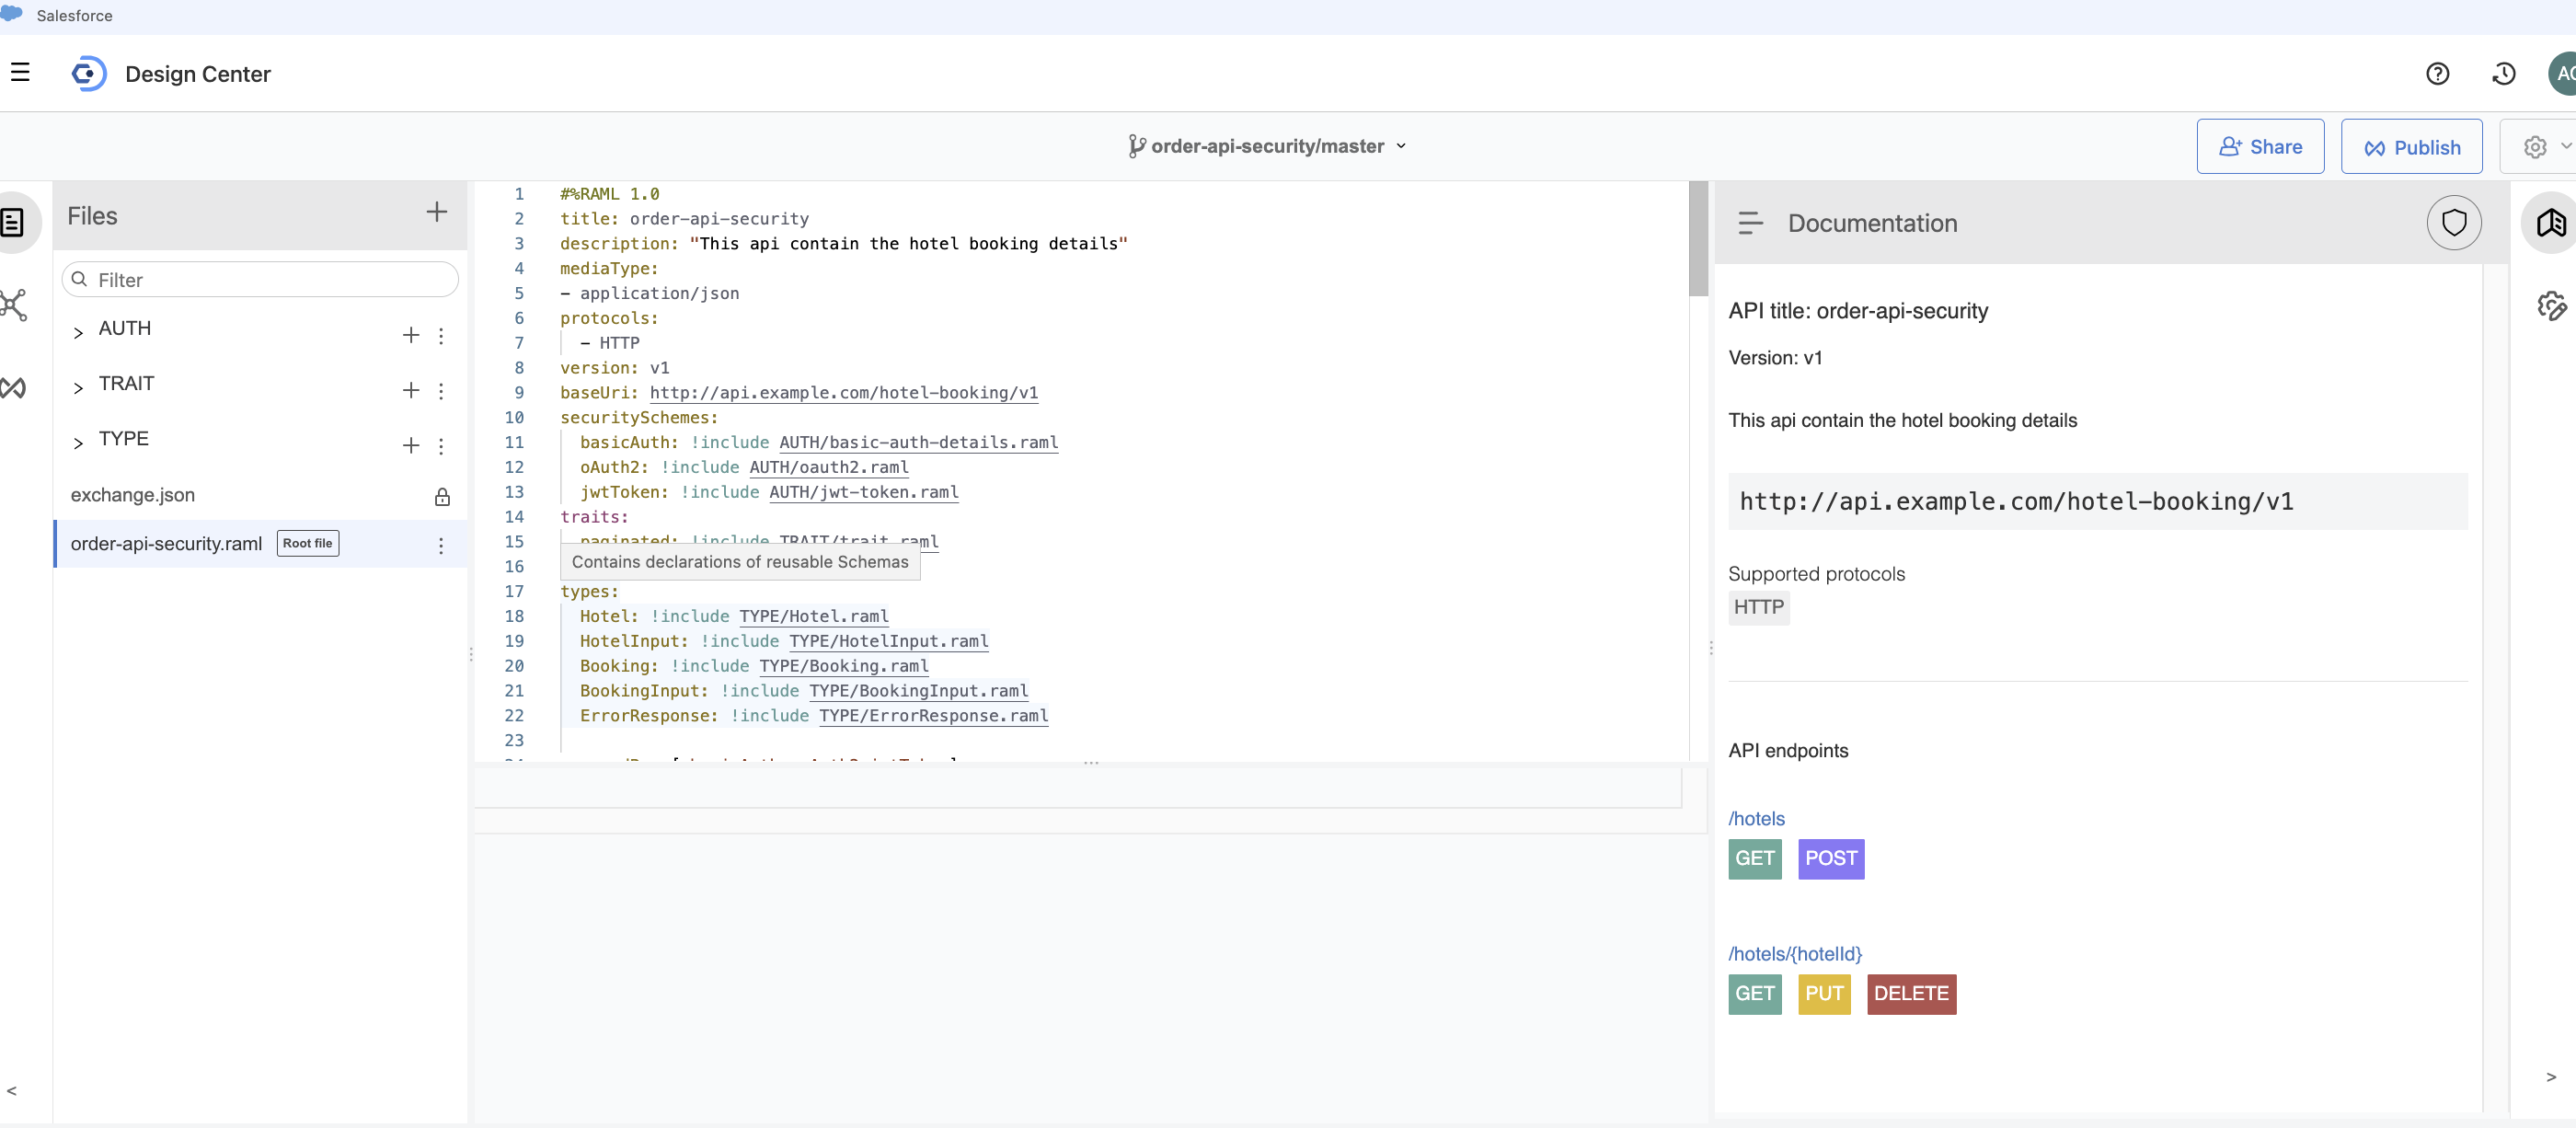
Task: Click the HTTP protocol tag
Action: tap(1758, 607)
